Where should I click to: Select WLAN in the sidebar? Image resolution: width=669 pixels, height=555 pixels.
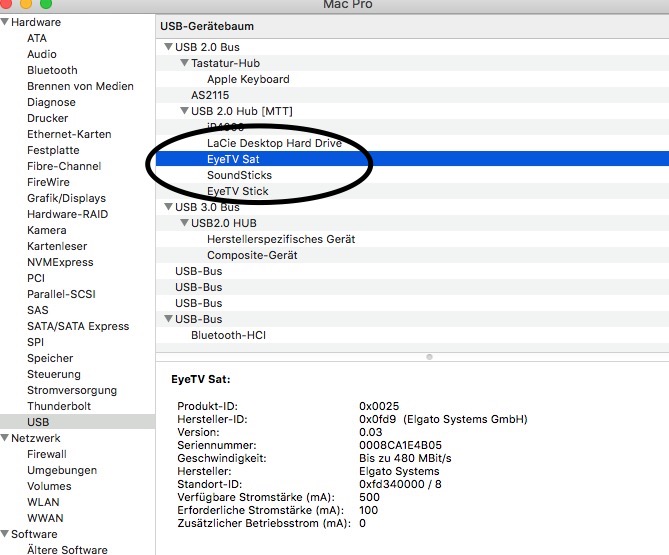43,502
